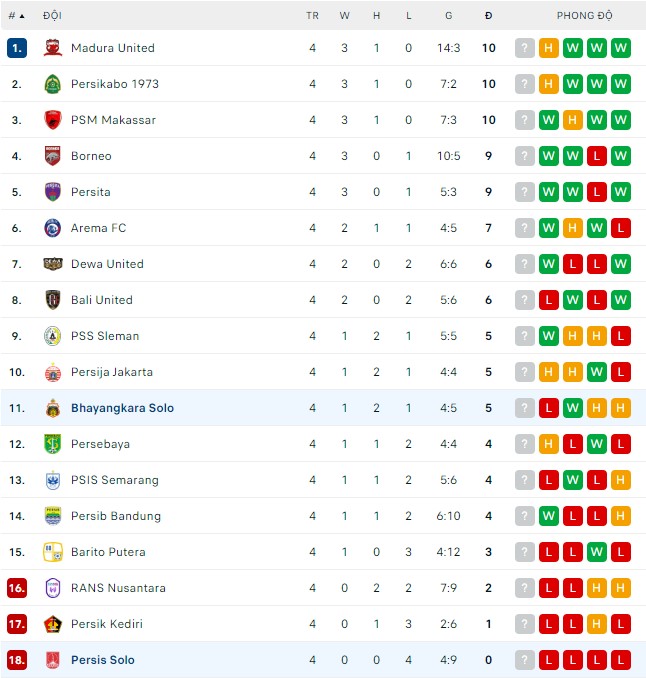
Task: Click the Madura United club crest icon
Action: (x=53, y=48)
